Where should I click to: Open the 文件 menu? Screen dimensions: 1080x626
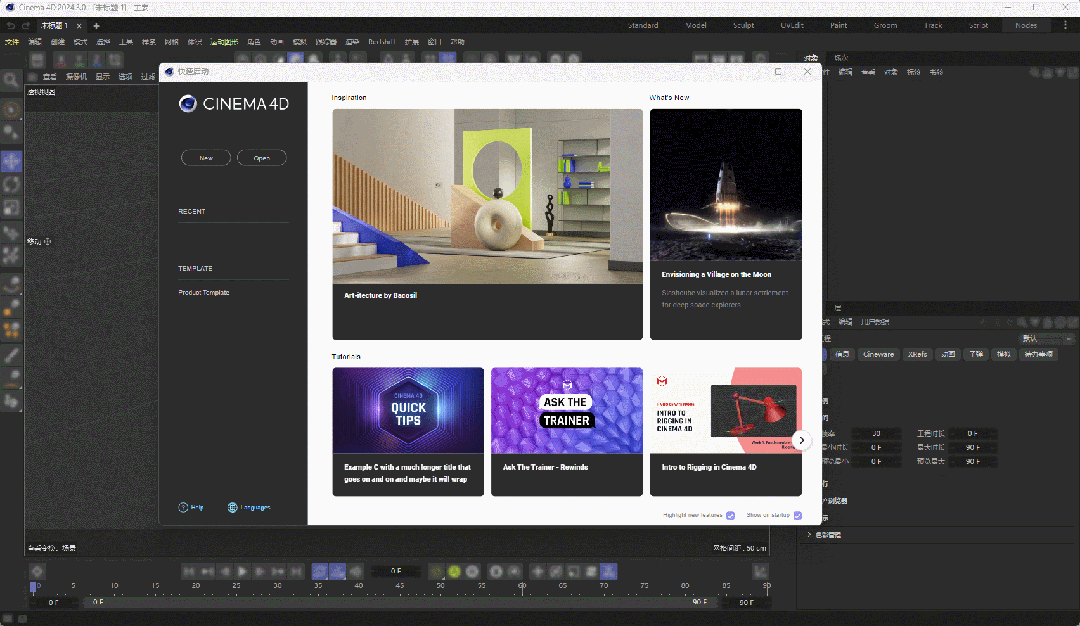(x=12, y=42)
